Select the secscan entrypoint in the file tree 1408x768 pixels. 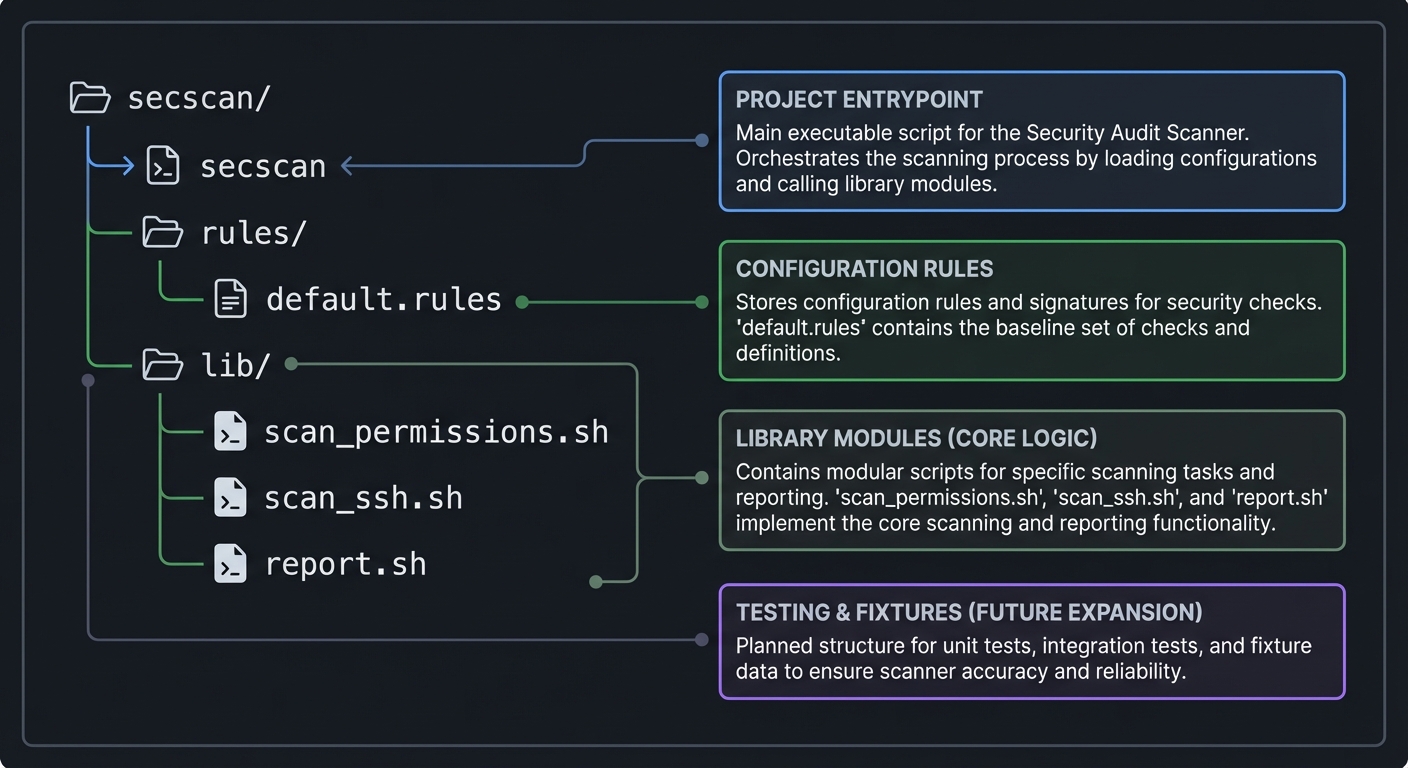pyautogui.click(x=263, y=166)
